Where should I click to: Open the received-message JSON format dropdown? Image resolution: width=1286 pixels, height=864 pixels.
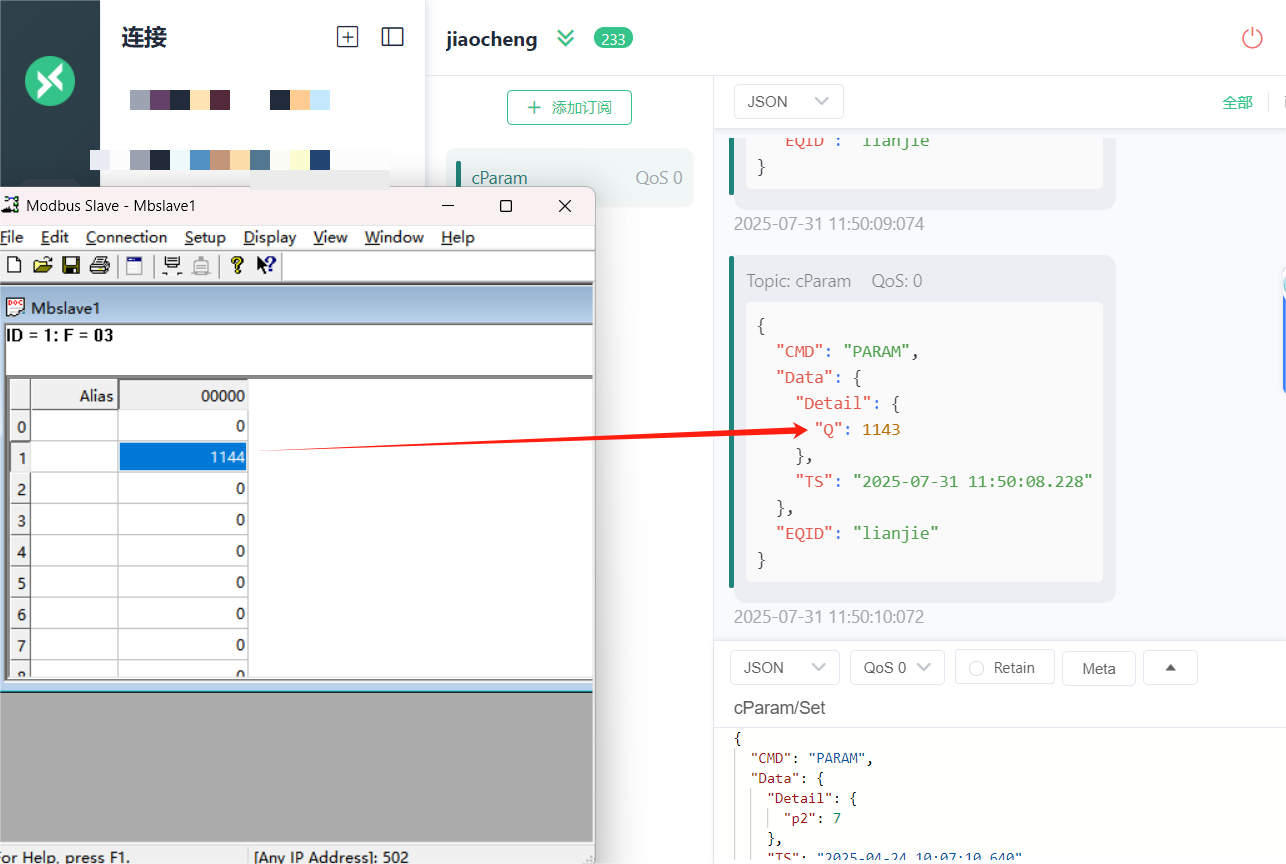coord(788,101)
